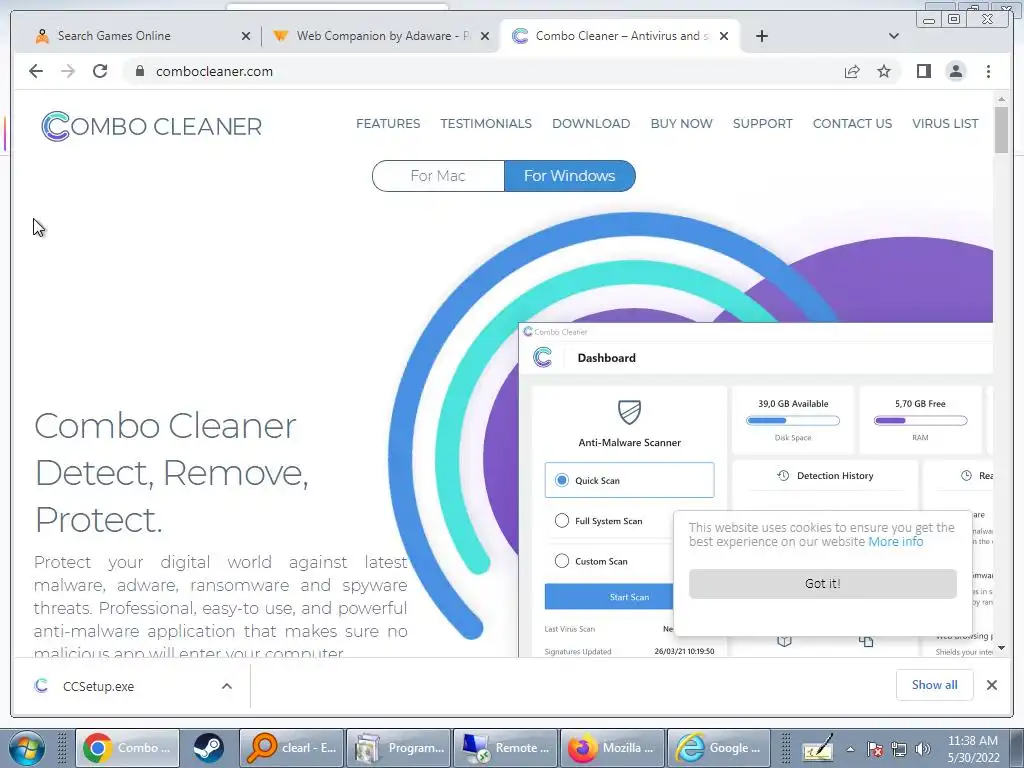
Task: Click the Disk Space progress bar
Action: pyautogui.click(x=793, y=421)
